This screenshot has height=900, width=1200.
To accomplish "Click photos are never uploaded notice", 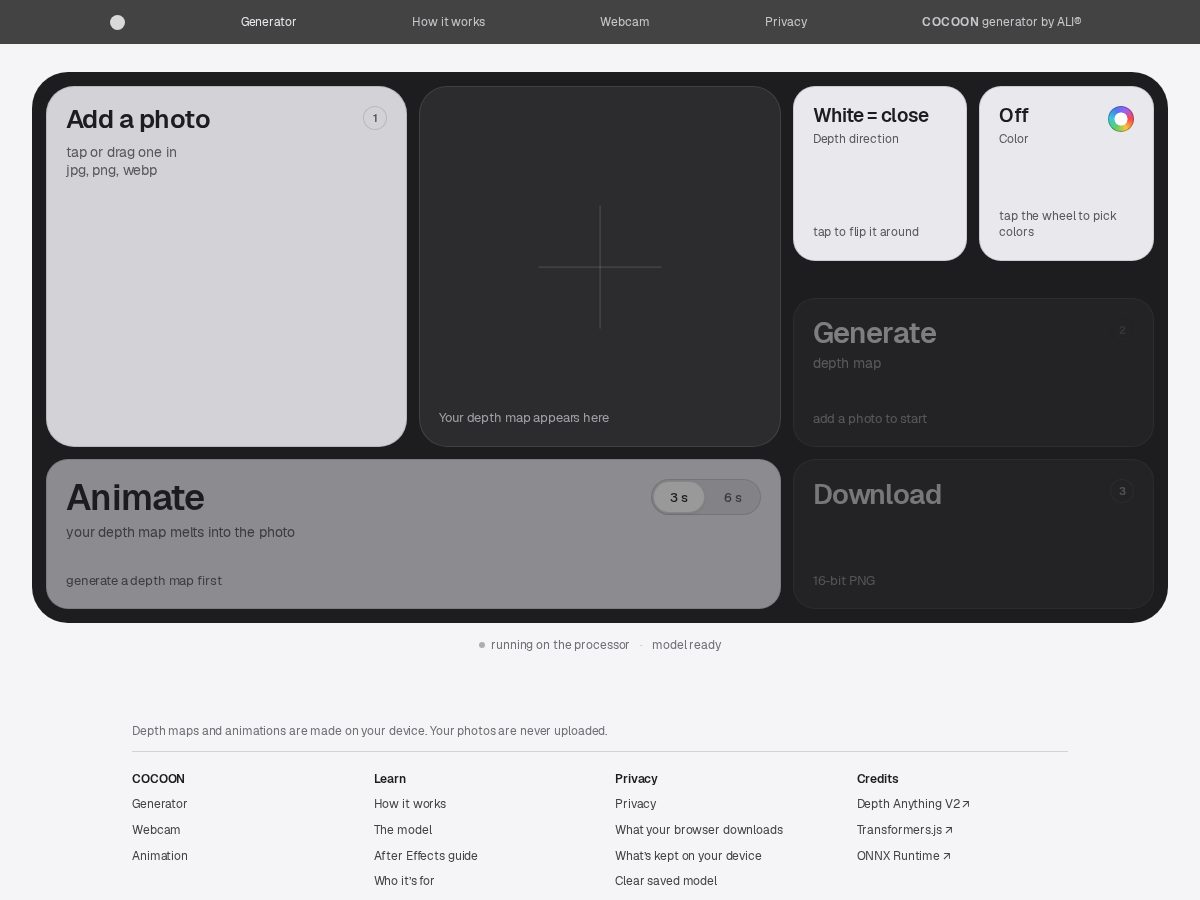I will pos(370,731).
